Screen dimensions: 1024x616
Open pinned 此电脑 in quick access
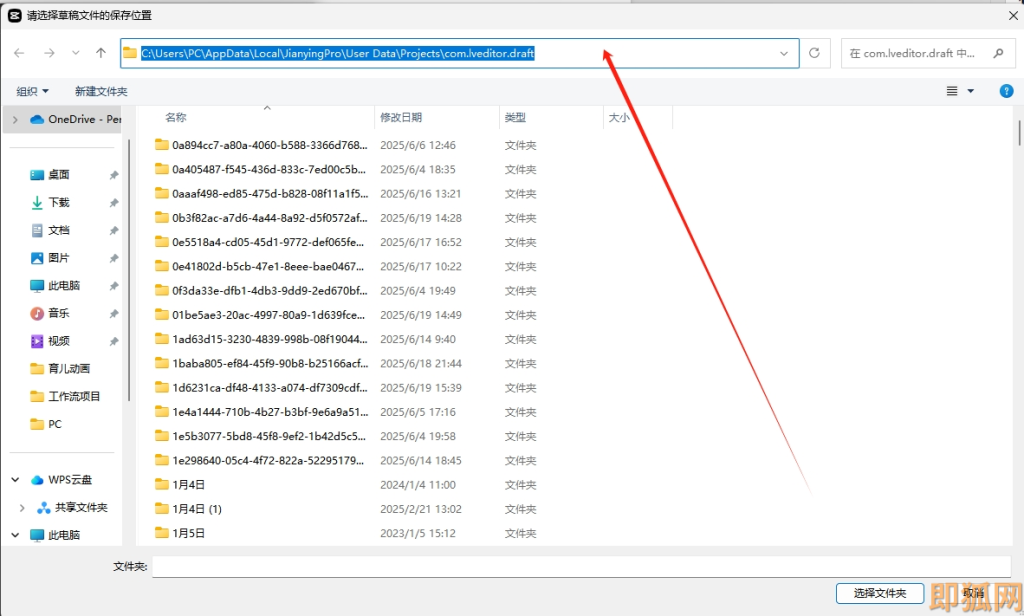pos(55,285)
